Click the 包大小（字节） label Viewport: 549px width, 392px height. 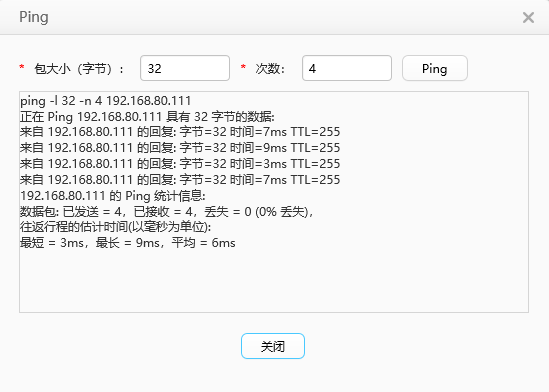tap(79, 69)
